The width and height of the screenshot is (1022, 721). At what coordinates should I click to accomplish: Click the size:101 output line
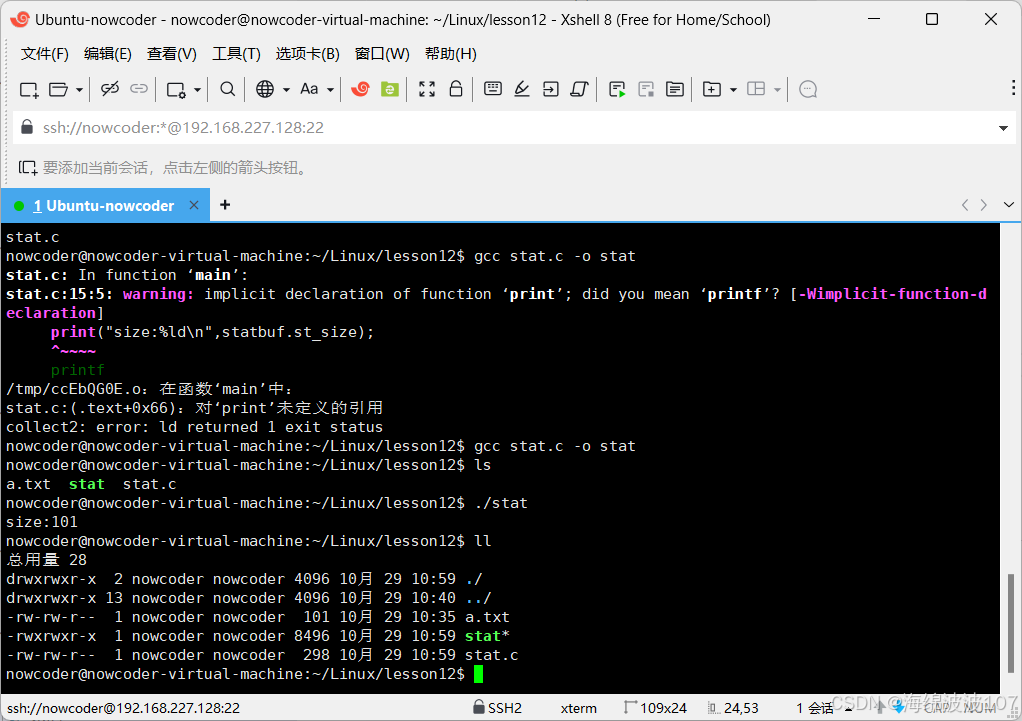42,522
